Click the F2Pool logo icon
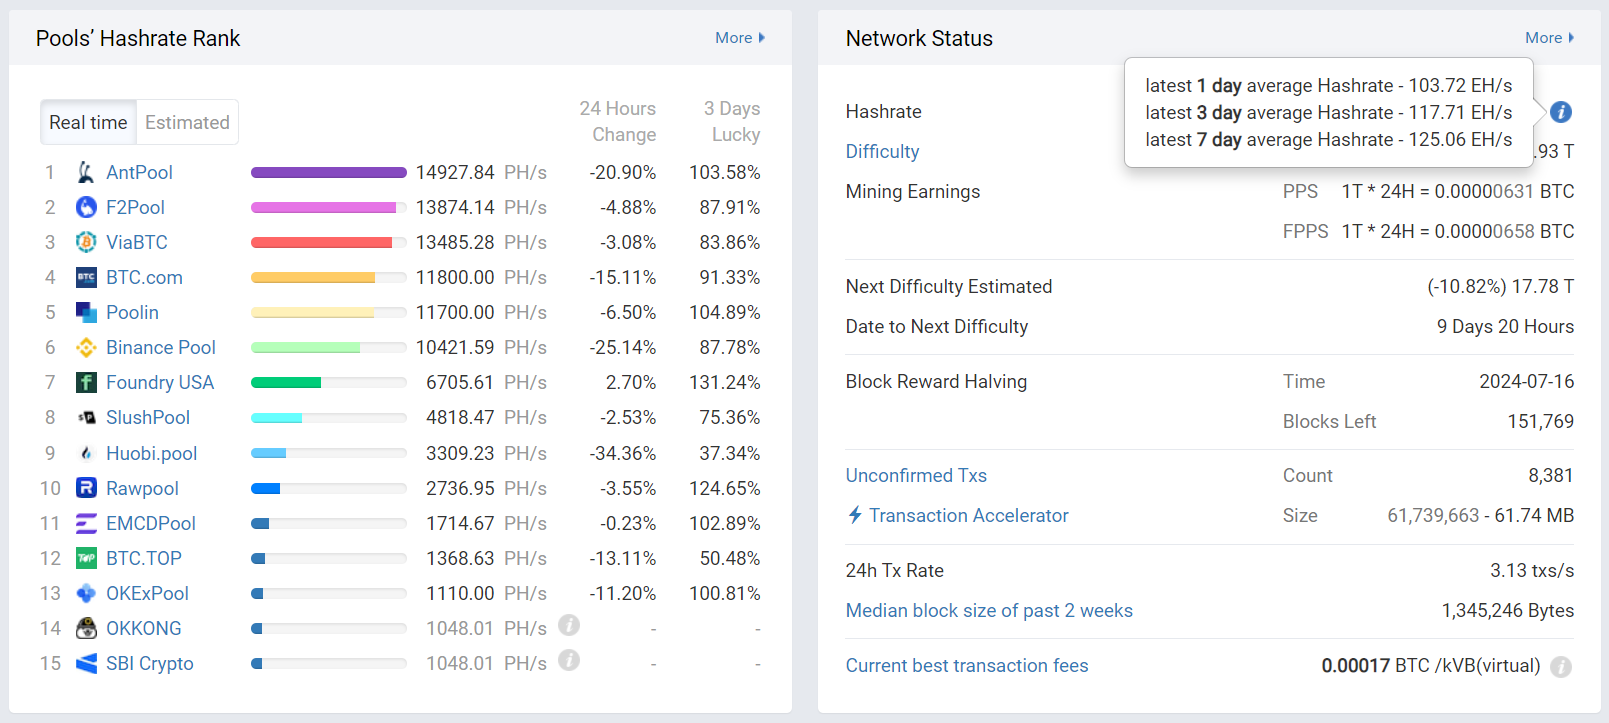The height and width of the screenshot is (723, 1609). point(86,207)
